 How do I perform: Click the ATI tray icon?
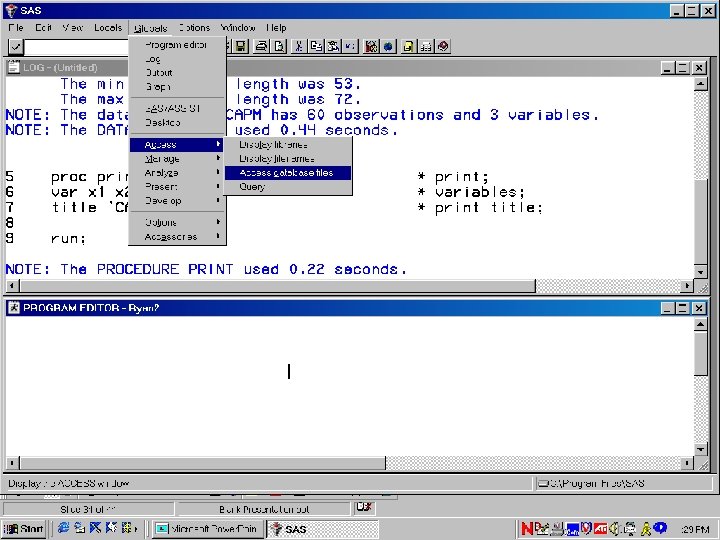[600, 529]
